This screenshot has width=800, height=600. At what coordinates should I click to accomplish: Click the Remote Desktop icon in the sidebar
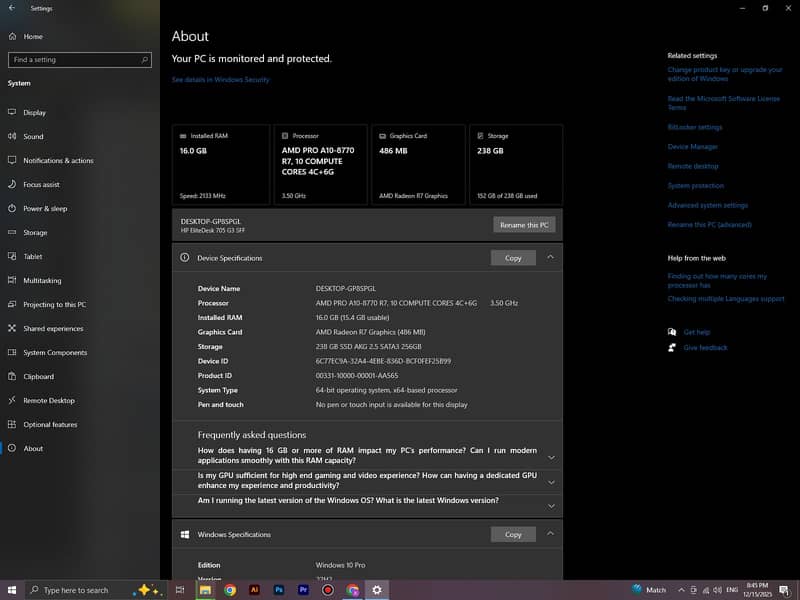click(x=12, y=400)
